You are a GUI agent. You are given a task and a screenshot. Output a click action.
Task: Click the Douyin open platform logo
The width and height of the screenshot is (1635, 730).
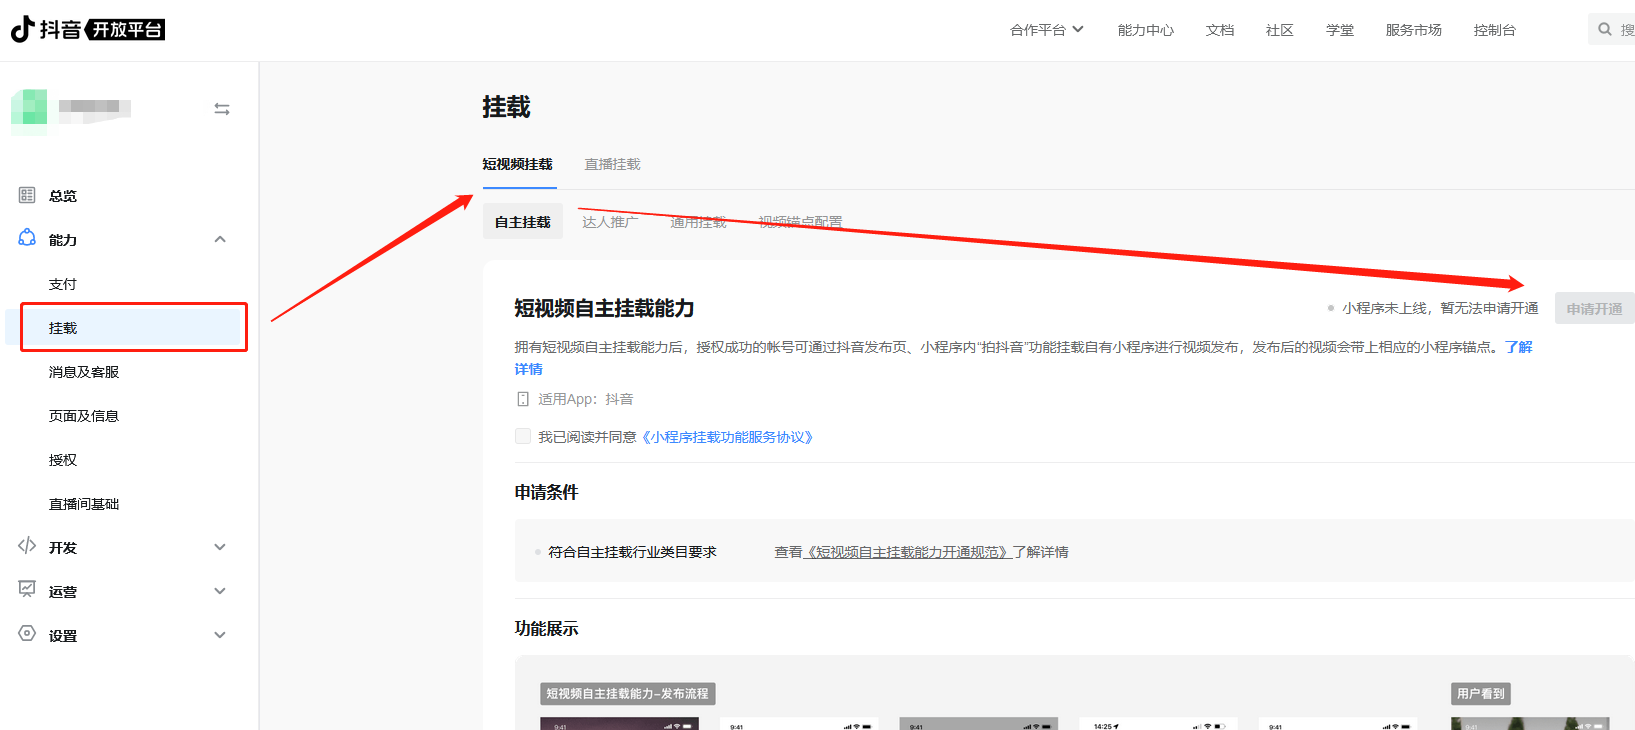(88, 29)
